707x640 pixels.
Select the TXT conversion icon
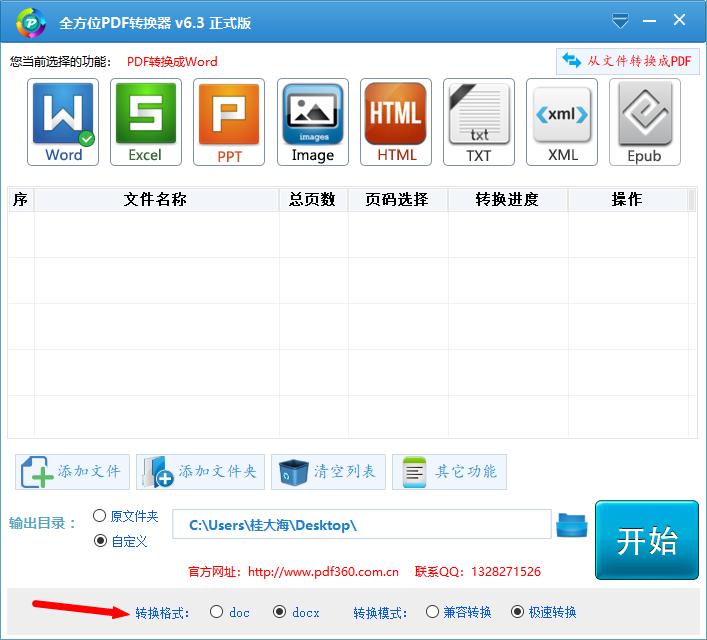479,122
